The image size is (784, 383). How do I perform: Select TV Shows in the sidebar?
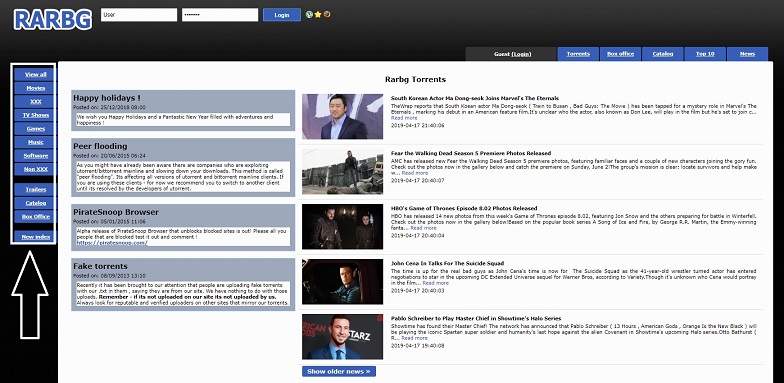pyautogui.click(x=36, y=115)
